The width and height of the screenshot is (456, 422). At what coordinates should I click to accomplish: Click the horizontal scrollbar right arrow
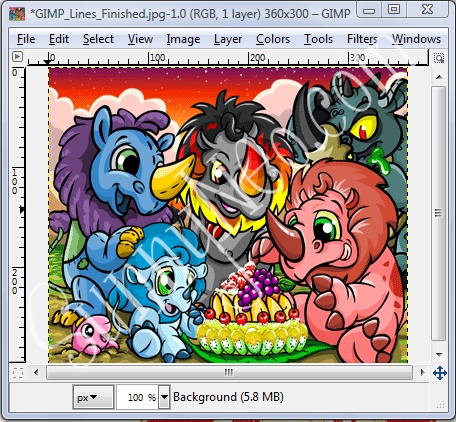click(x=422, y=372)
